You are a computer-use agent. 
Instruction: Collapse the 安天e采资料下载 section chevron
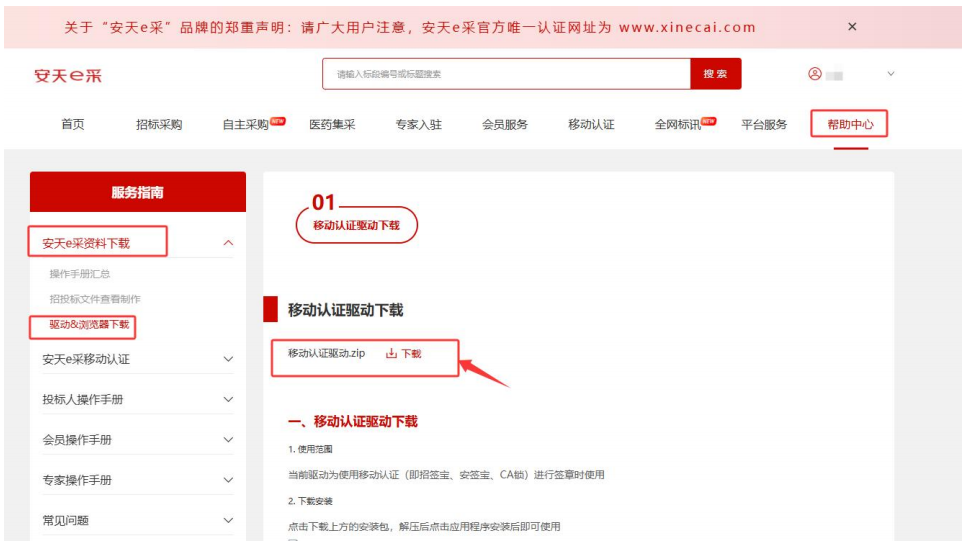228,243
